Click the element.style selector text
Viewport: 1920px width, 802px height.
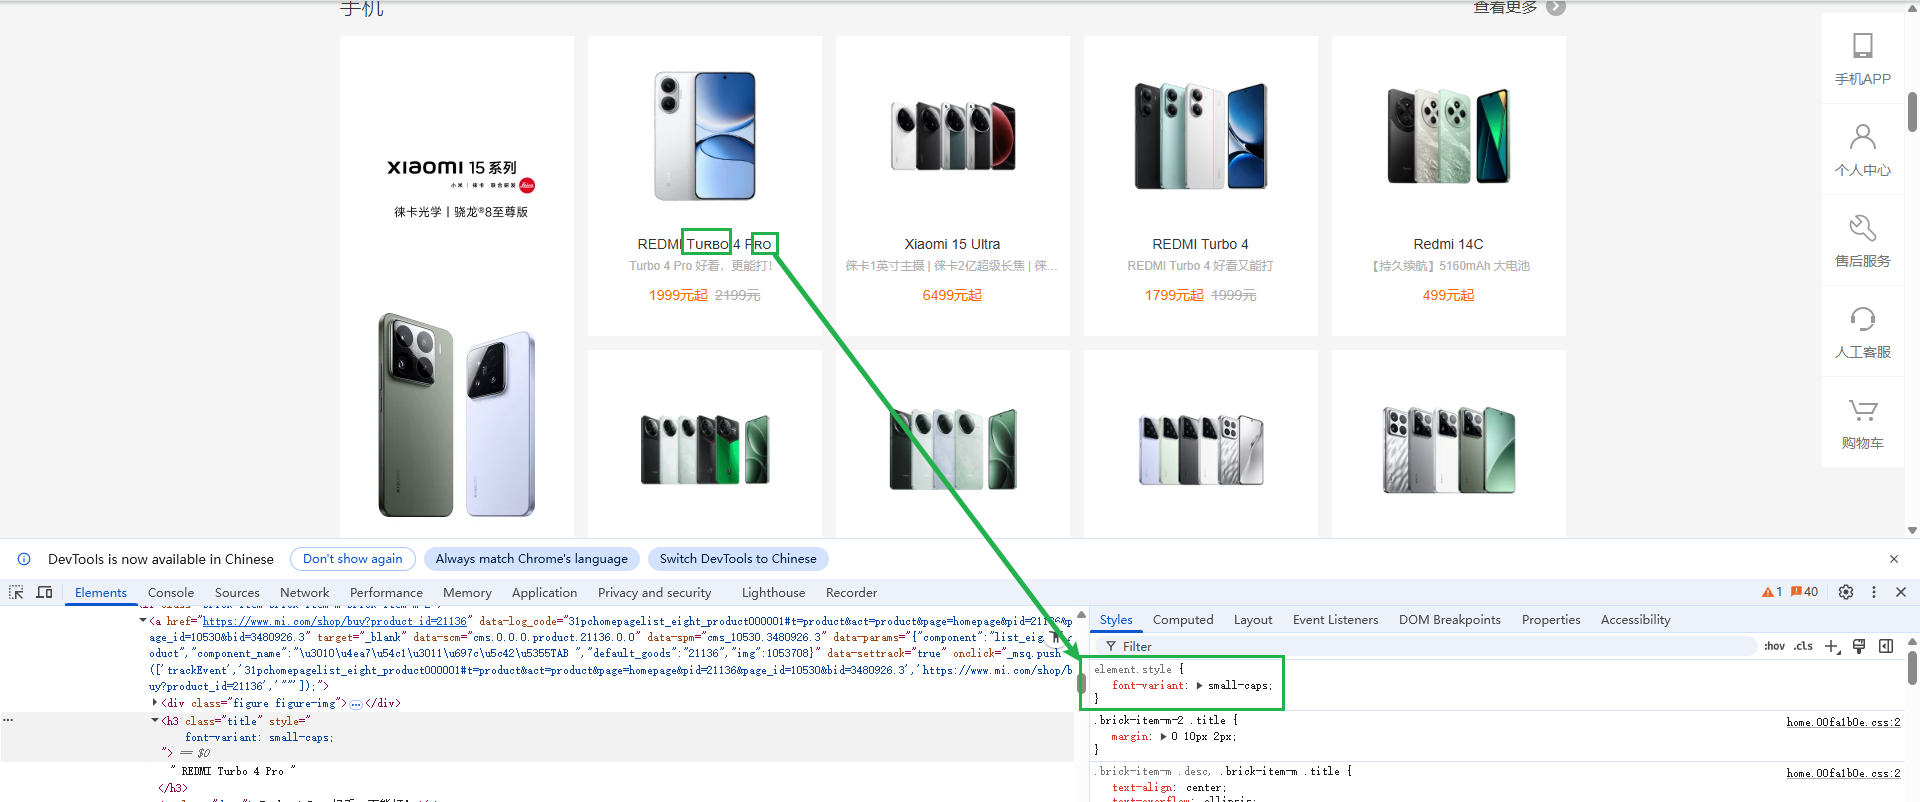pos(1133,670)
